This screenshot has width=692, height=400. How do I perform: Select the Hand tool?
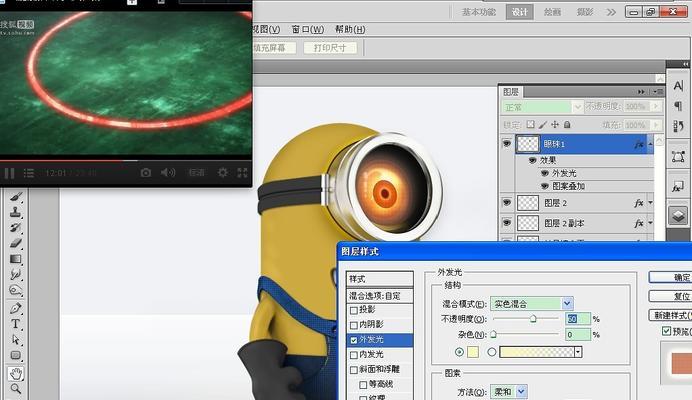coord(16,374)
